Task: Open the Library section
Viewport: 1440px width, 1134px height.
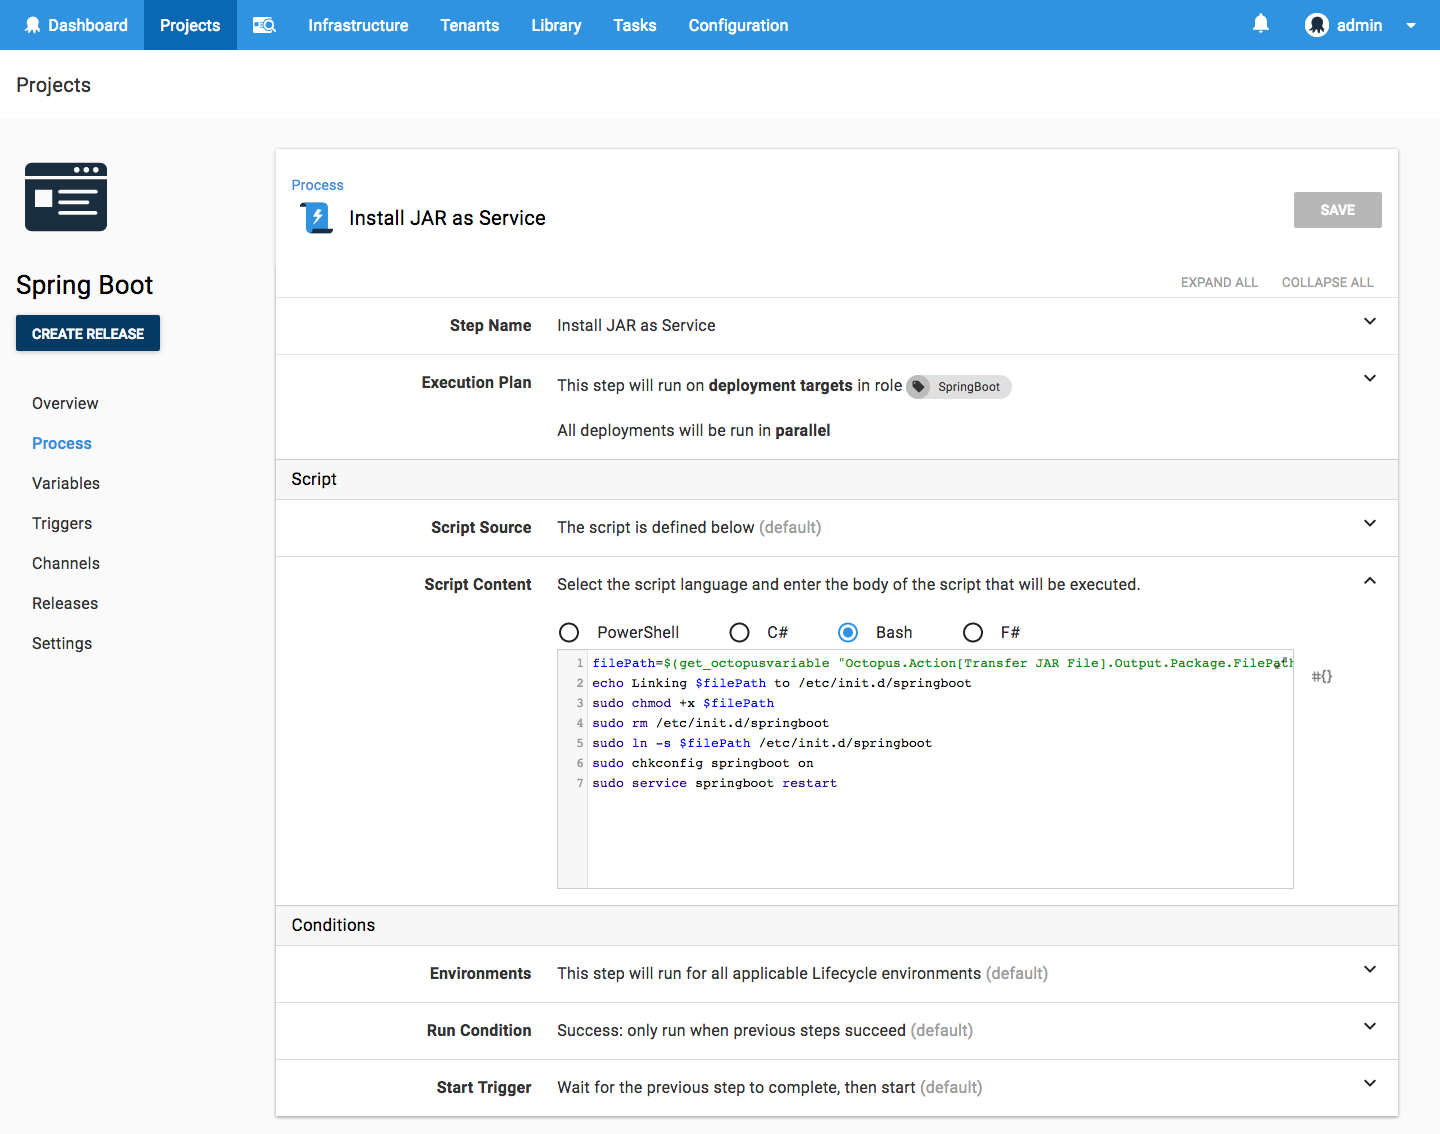Action: pos(556,25)
